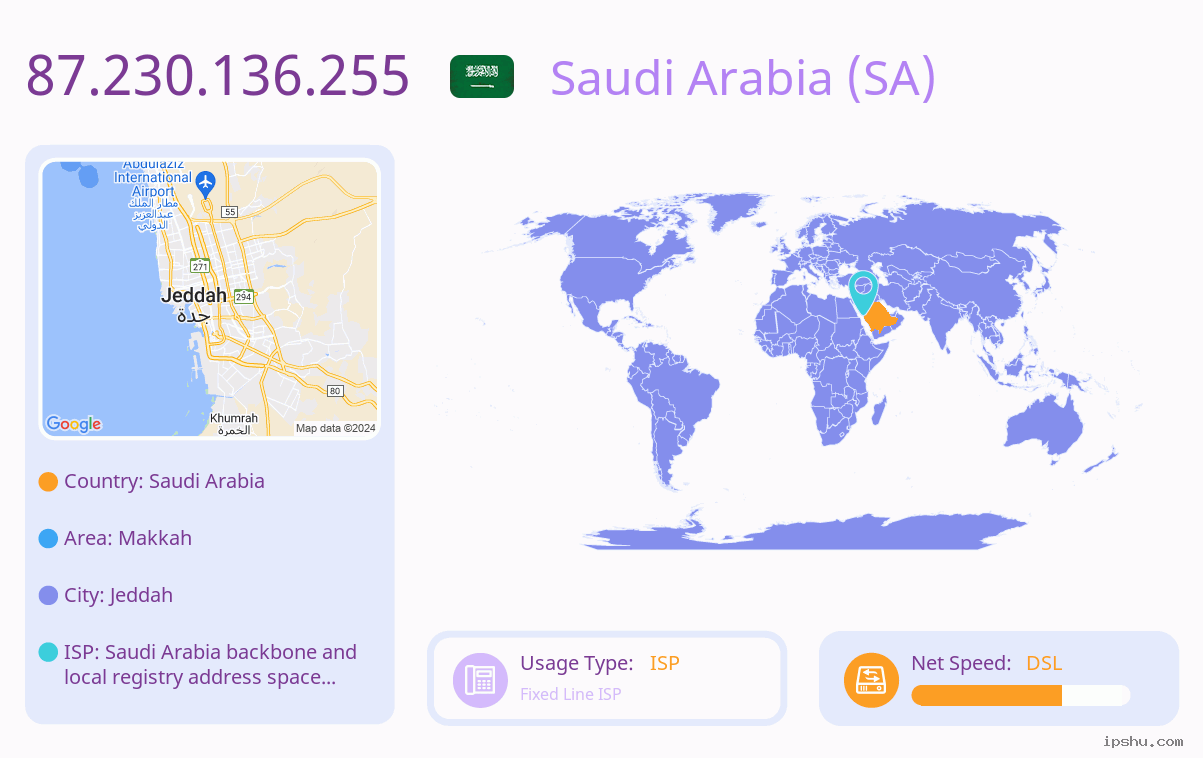Image resolution: width=1203 pixels, height=758 pixels.
Task: Click the Saudi Arabia (SA) title text
Action: pyautogui.click(x=743, y=78)
